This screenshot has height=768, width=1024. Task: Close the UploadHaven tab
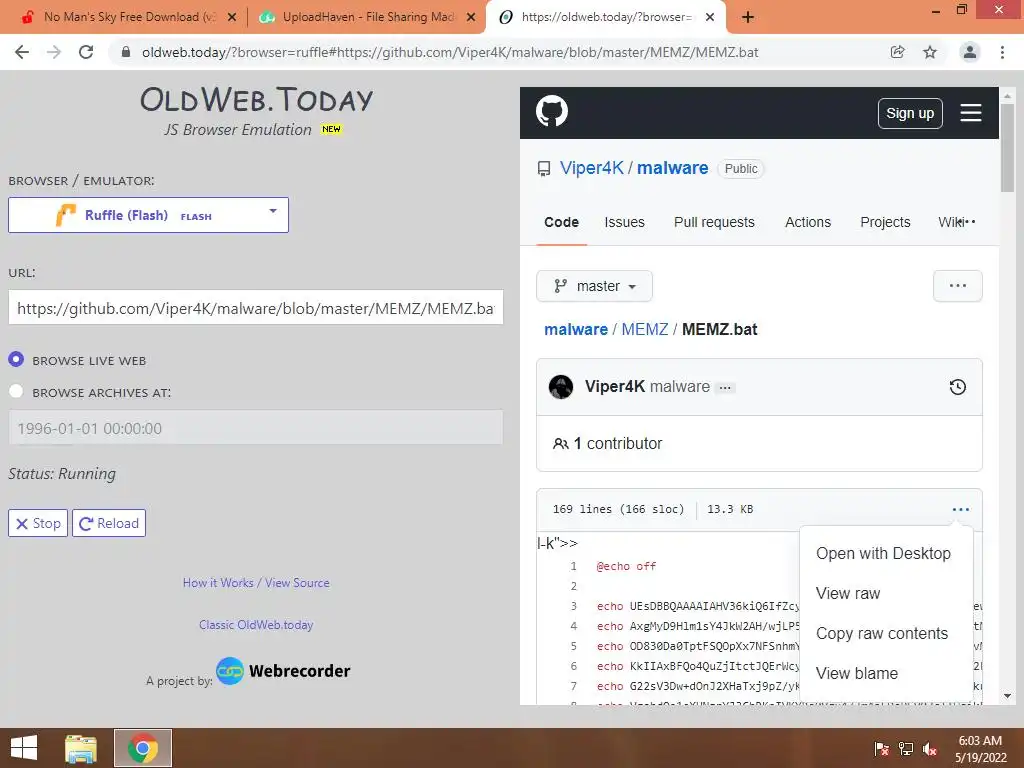[x=471, y=17]
